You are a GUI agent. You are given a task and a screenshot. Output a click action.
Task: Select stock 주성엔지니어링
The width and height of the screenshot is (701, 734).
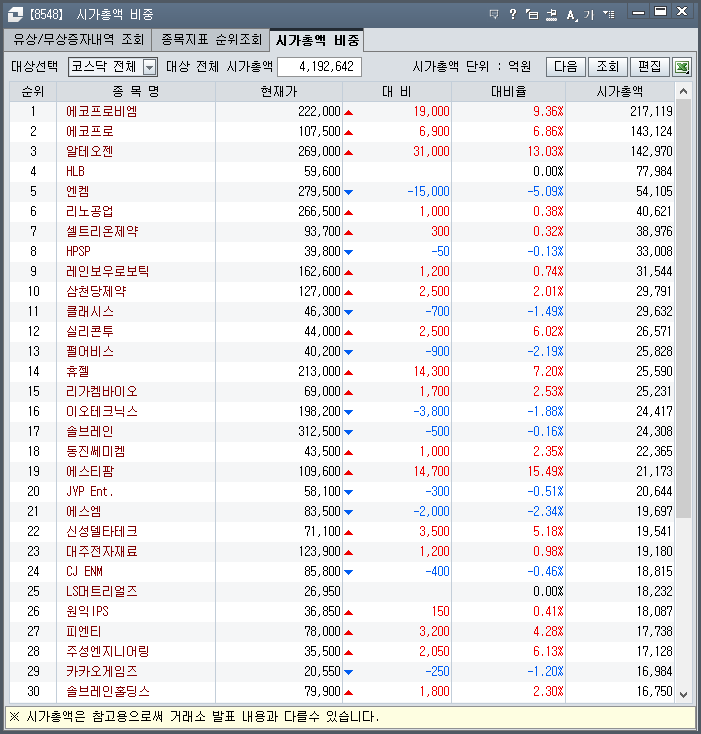tap(108, 652)
